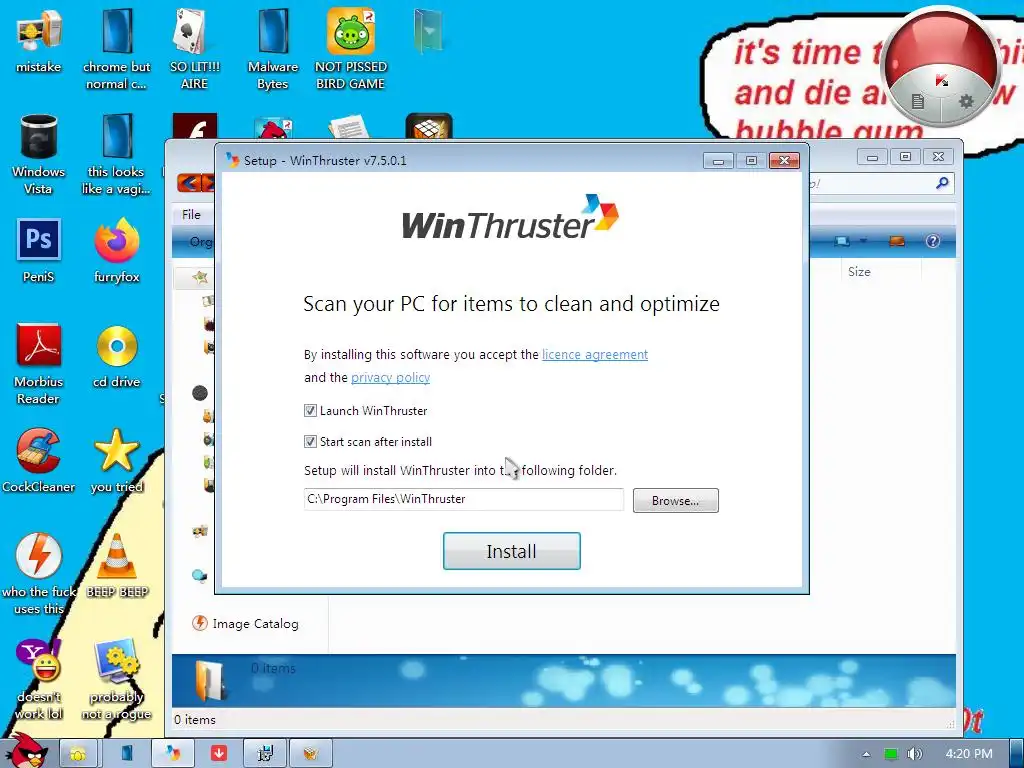Select the Malware Bytes desktop icon
This screenshot has width=1024, height=768.
pos(272,49)
